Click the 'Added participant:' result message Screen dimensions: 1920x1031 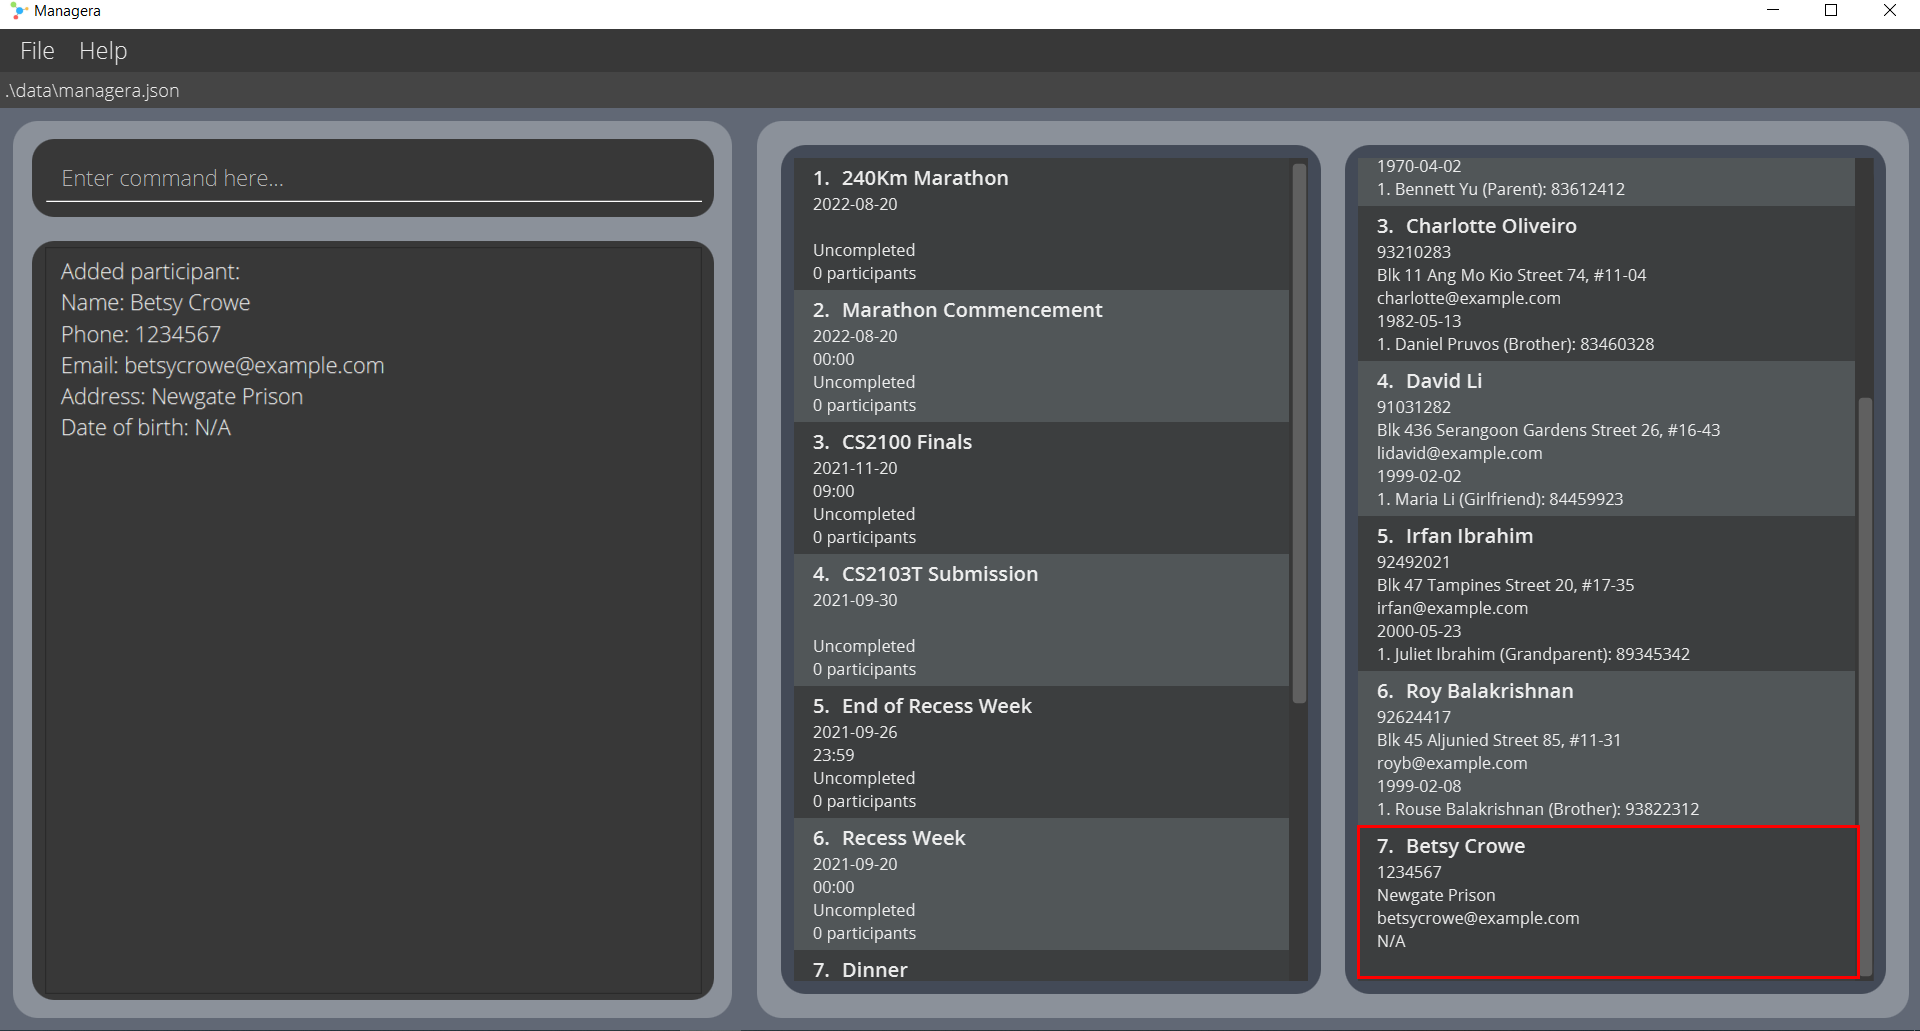[x=150, y=272]
